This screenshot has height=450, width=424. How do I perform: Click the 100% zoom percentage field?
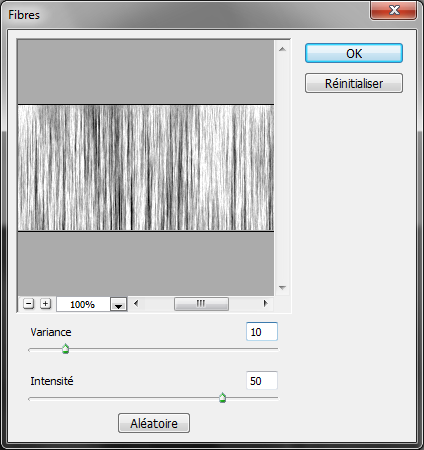pyautogui.click(x=83, y=304)
